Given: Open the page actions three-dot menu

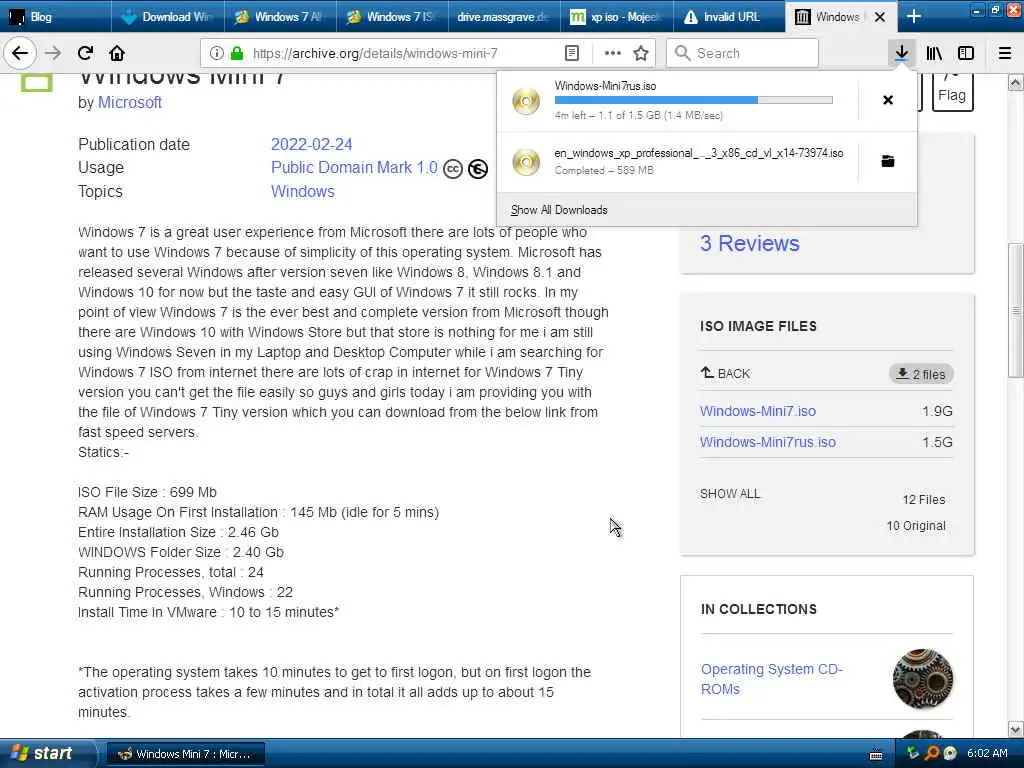Looking at the screenshot, I should coord(613,53).
